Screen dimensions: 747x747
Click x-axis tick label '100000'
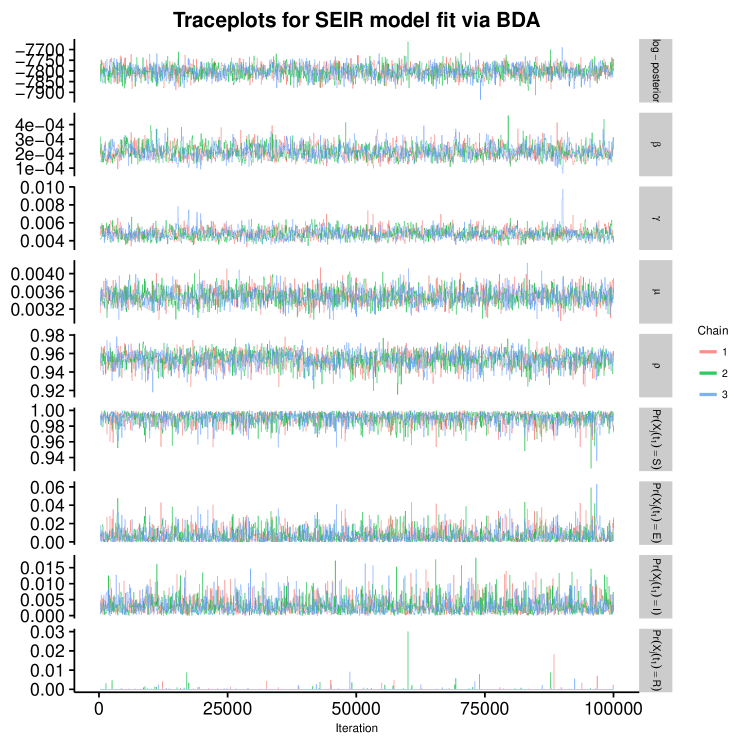tap(613, 708)
